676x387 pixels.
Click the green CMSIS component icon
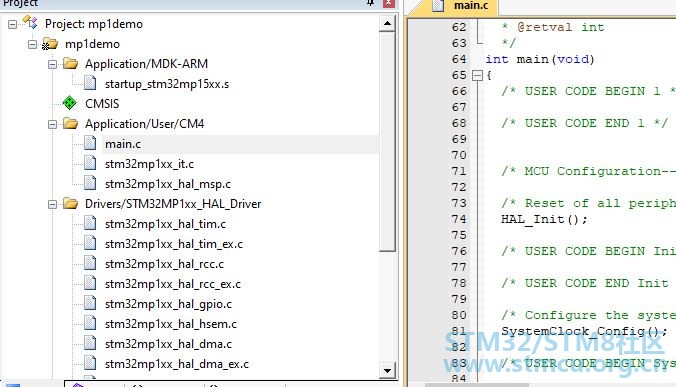69,103
